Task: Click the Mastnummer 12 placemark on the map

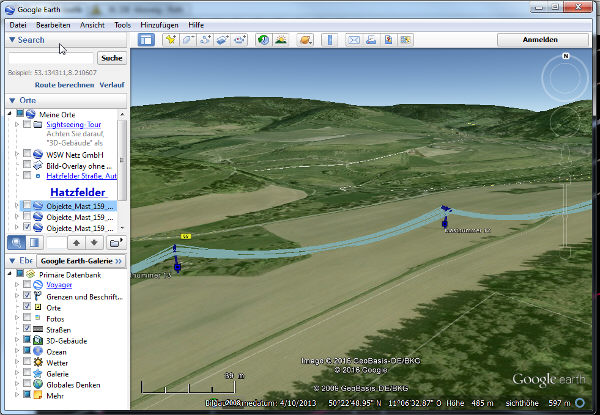Action: tap(445, 223)
